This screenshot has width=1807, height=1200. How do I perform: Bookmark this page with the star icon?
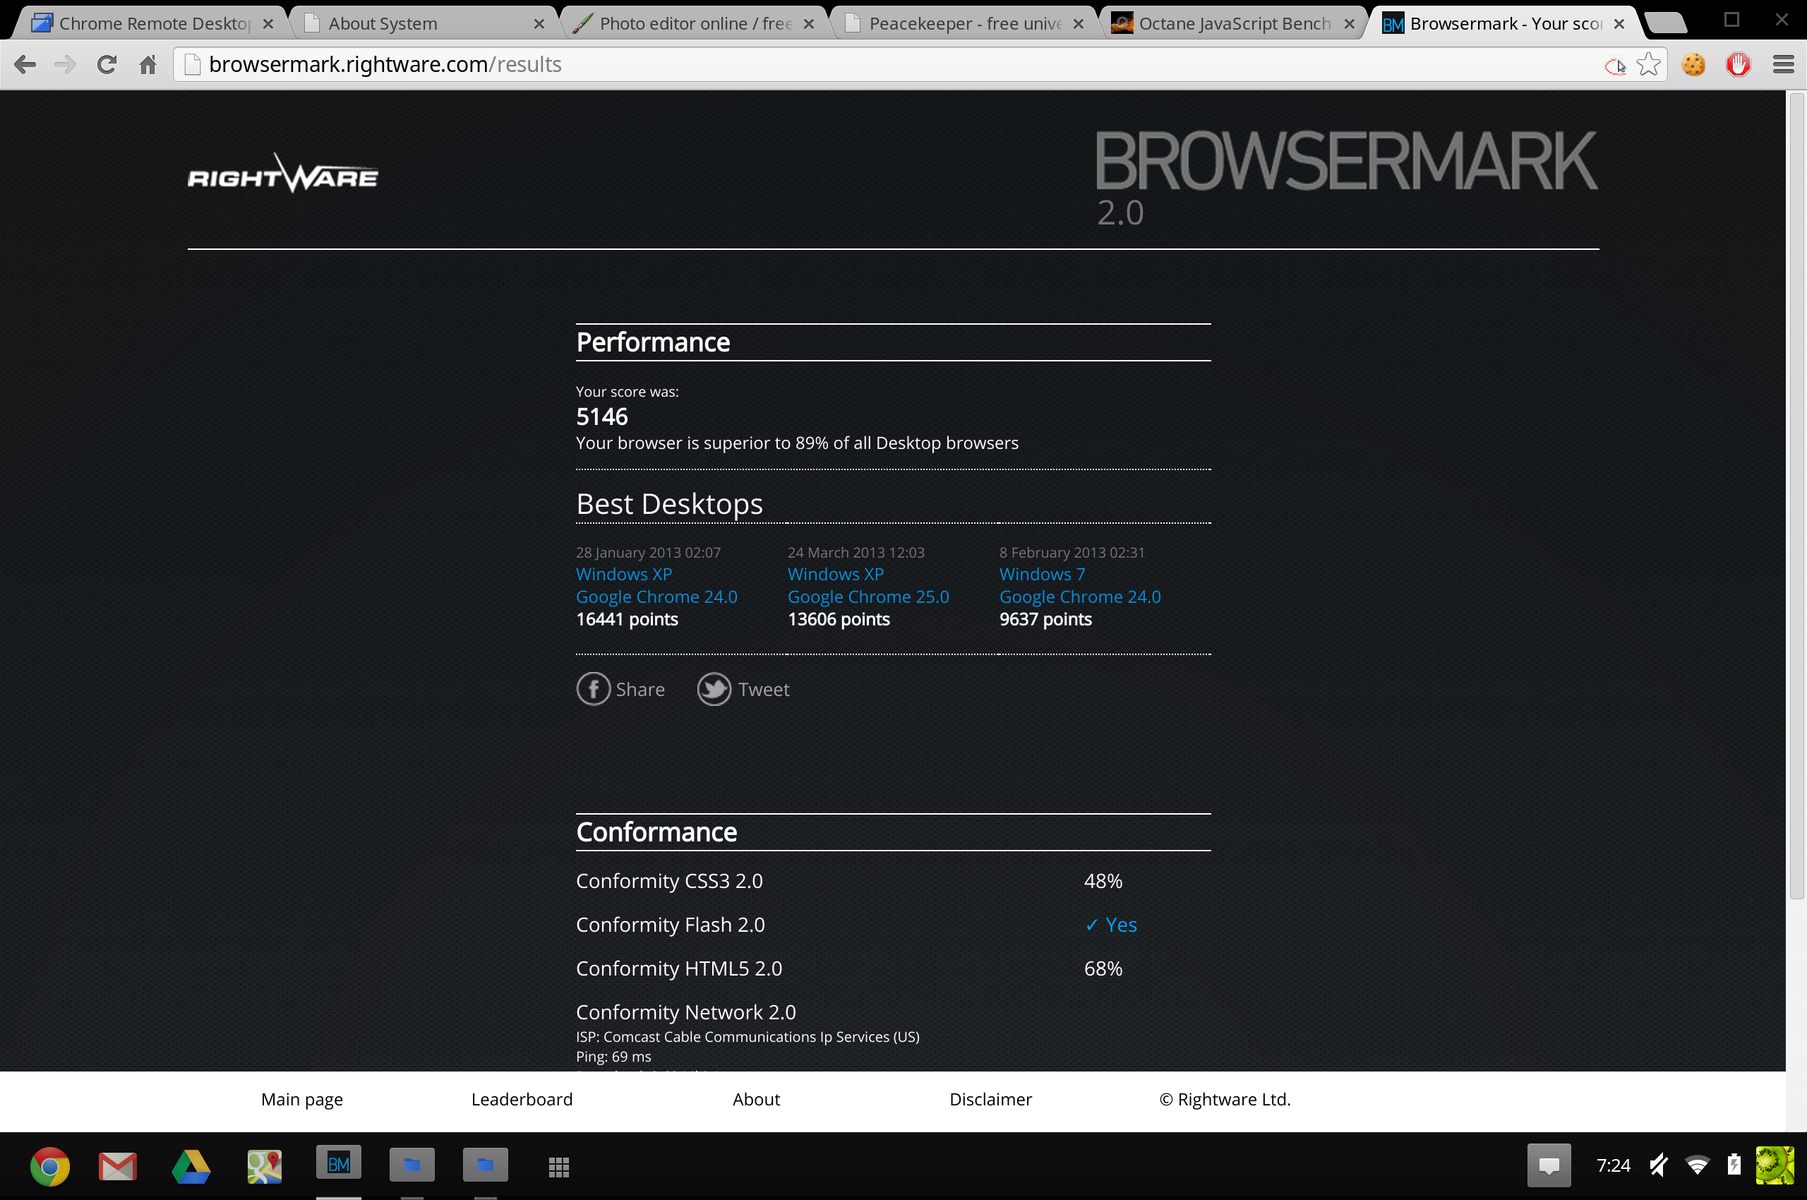click(1649, 65)
